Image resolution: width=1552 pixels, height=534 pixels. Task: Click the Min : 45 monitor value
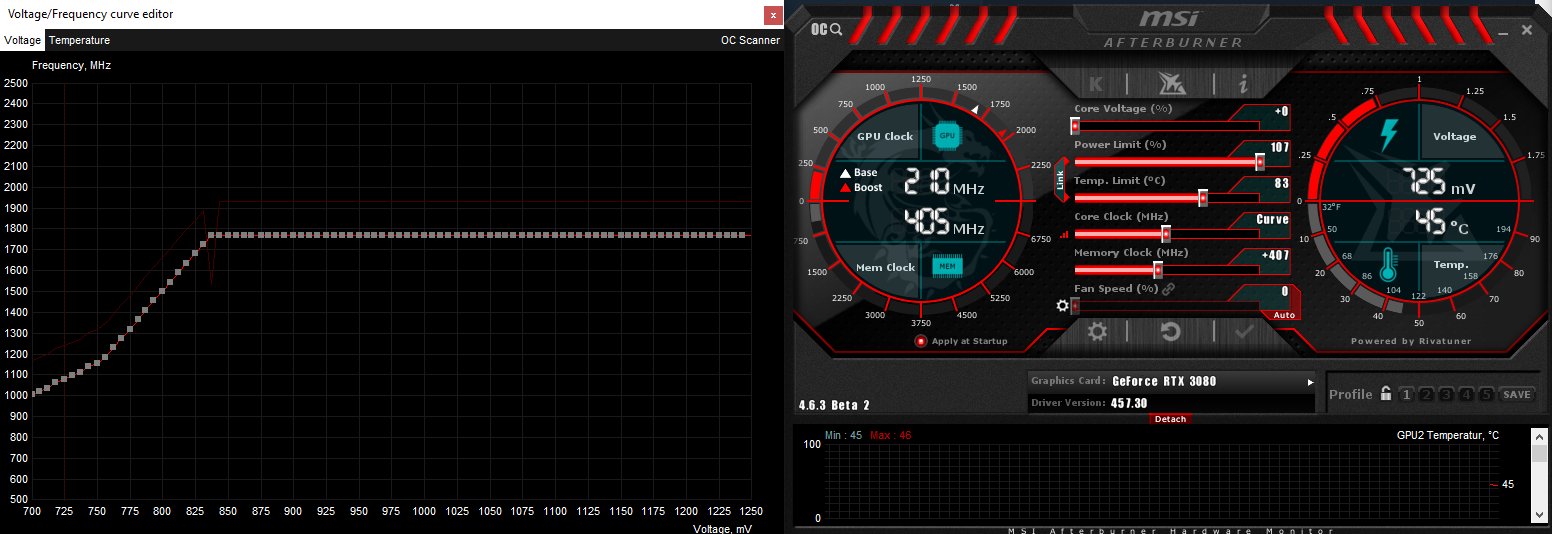point(844,435)
